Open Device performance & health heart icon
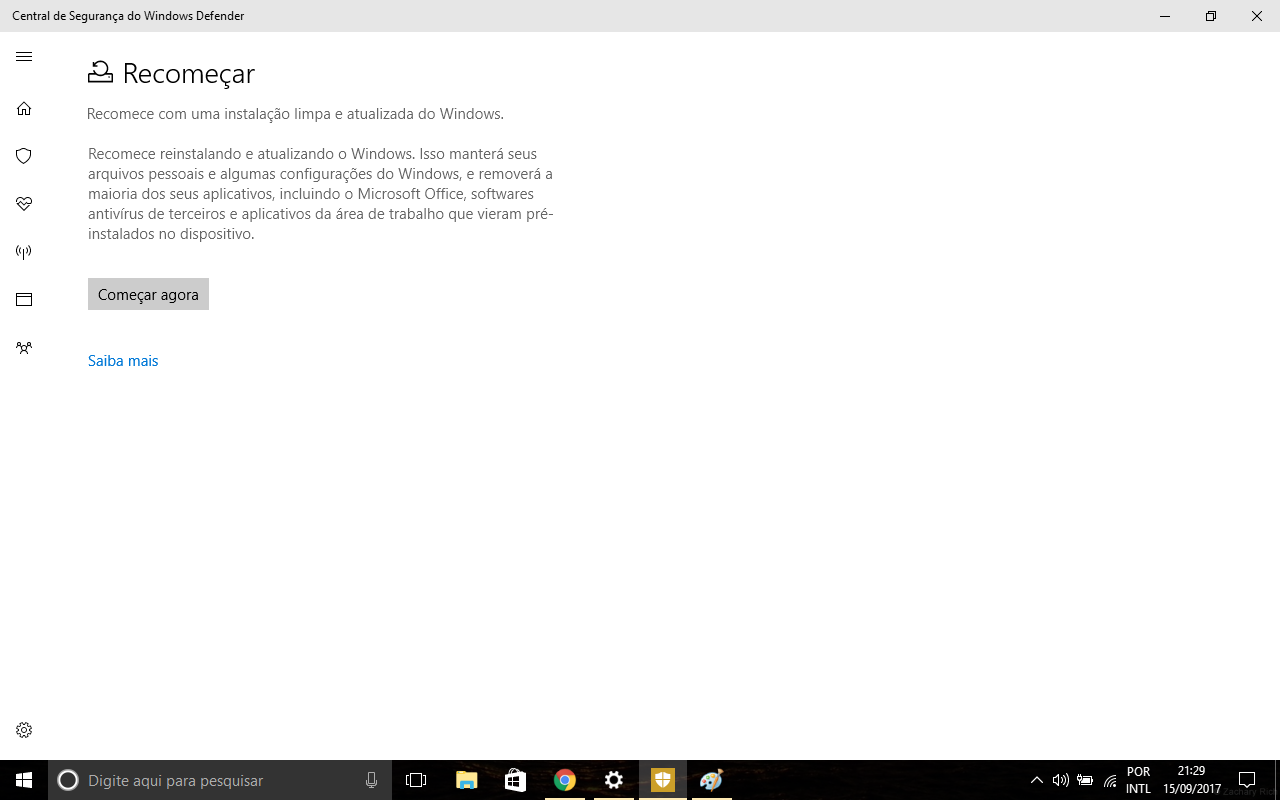Image resolution: width=1280 pixels, height=800 pixels. [24, 204]
